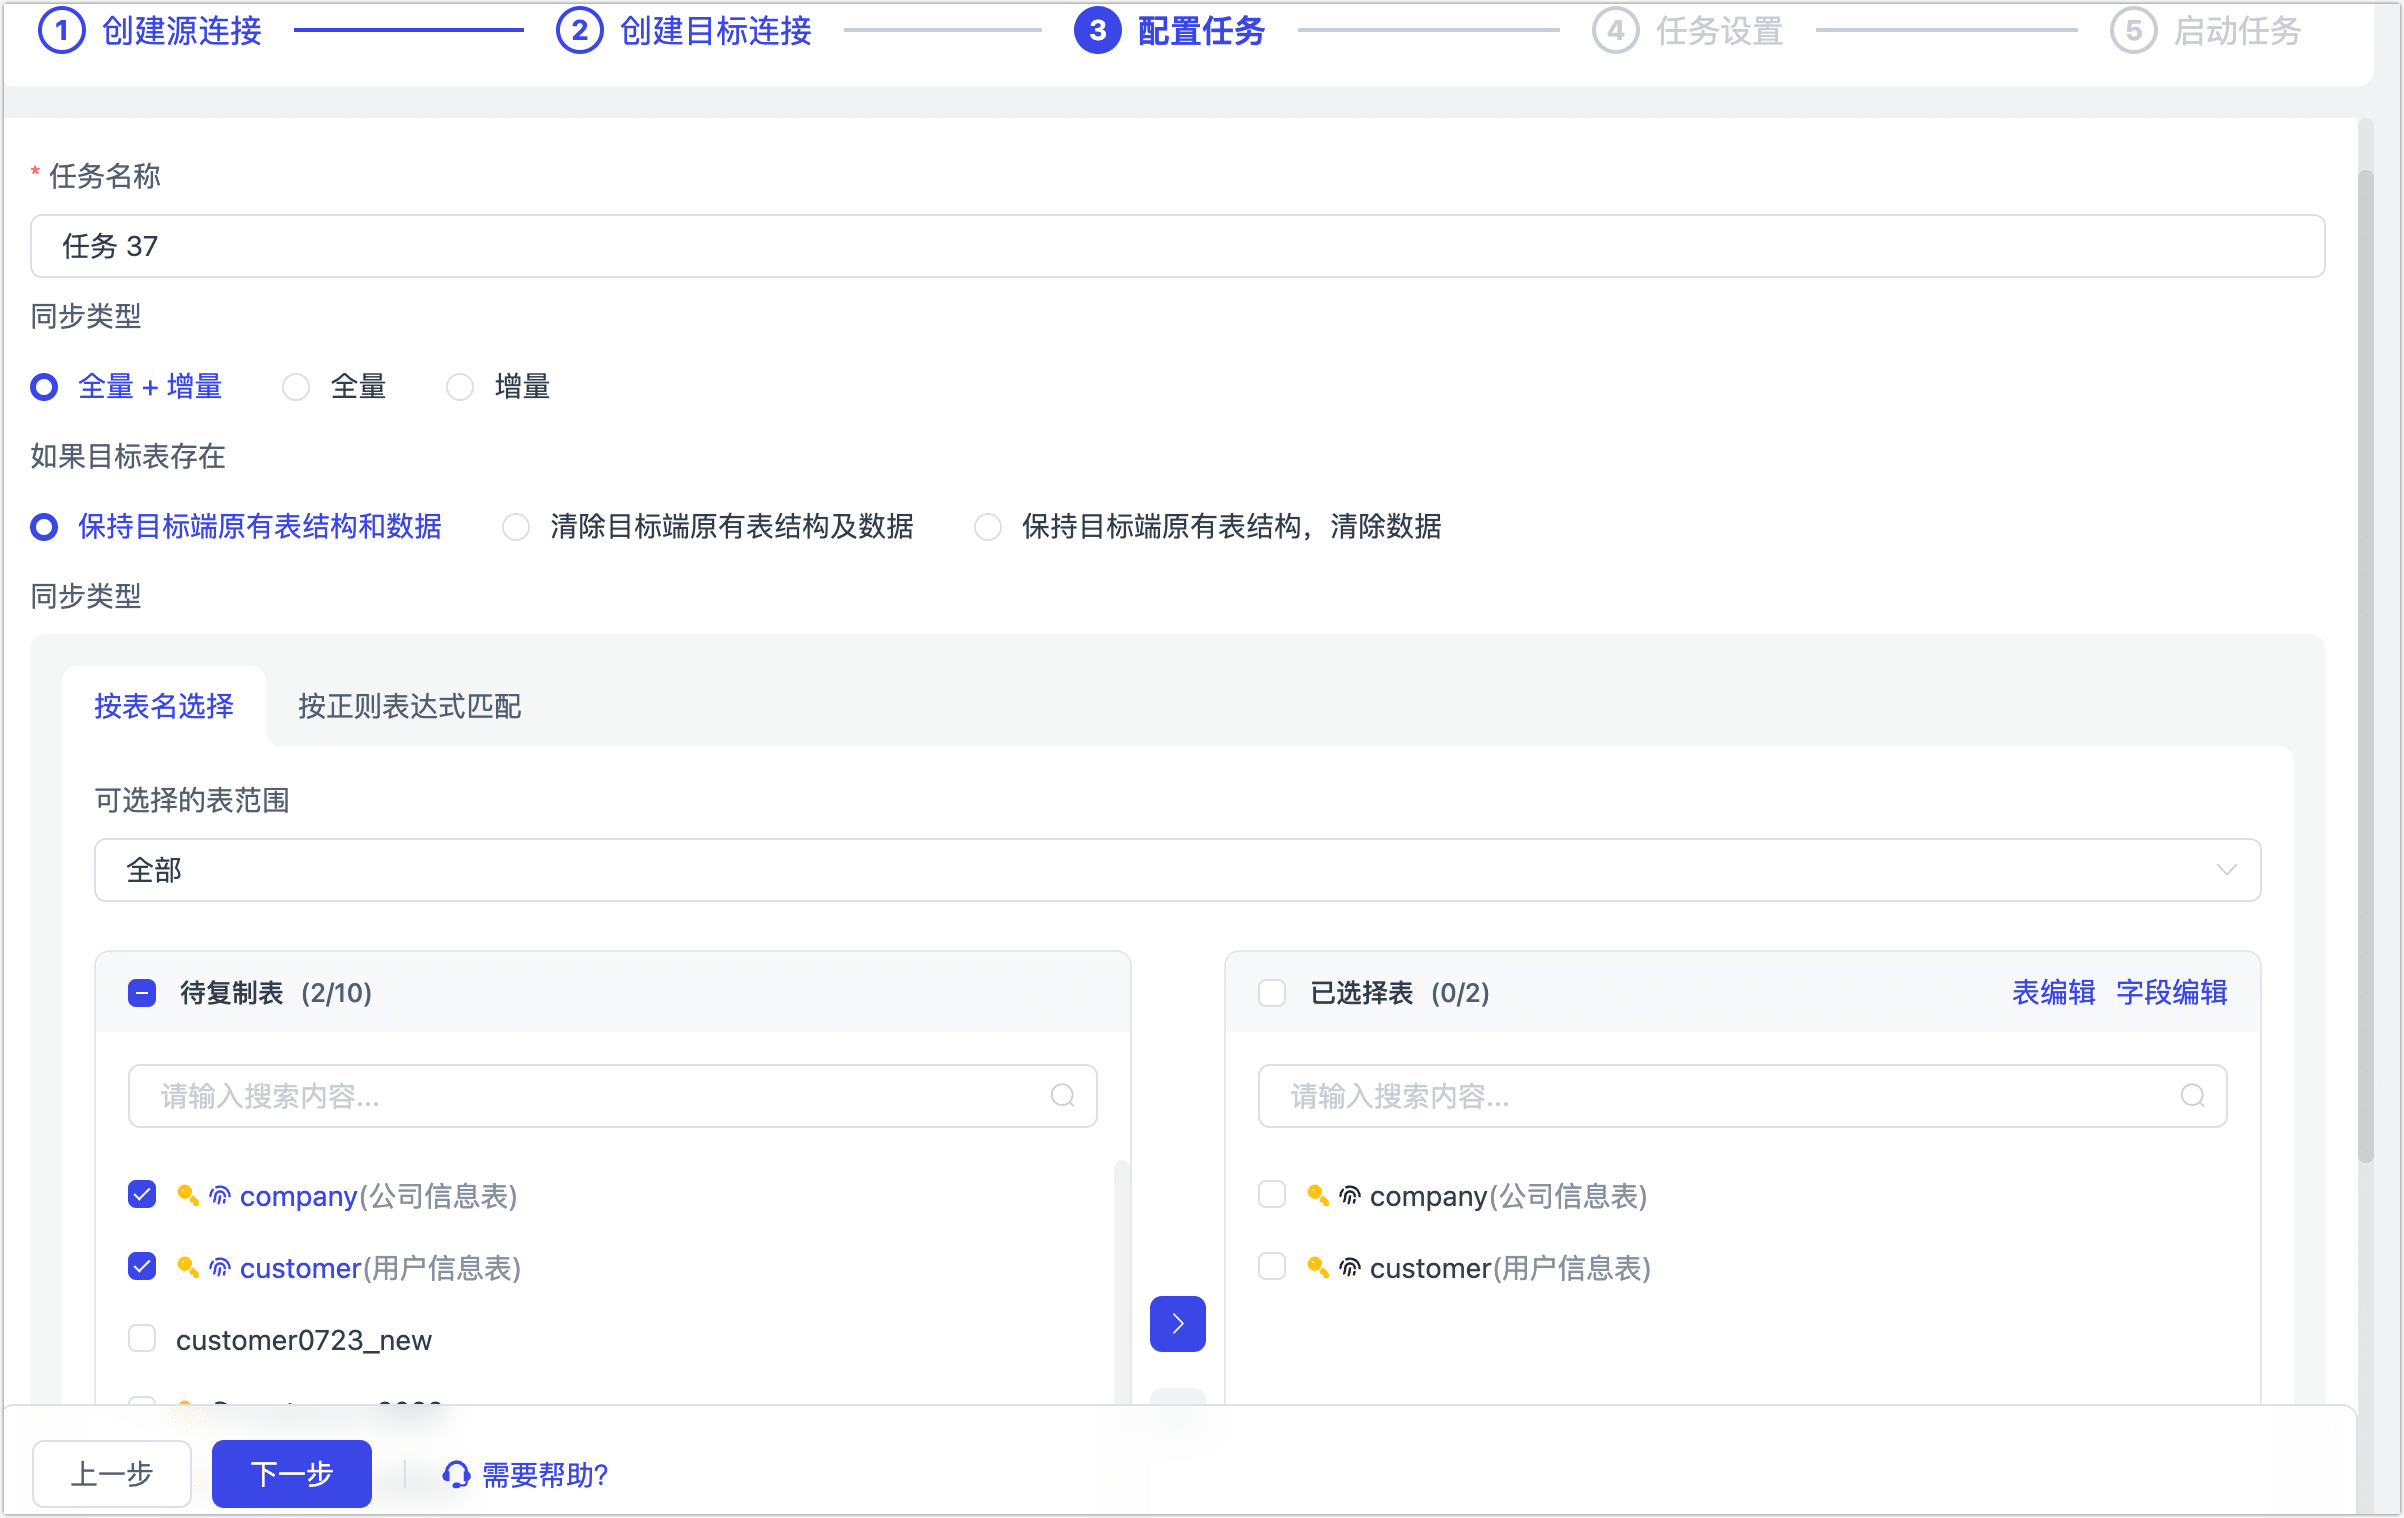Viewport: 2404px width, 1518px height.
Task: Click the fingerprint icon beside company in 已选择表
Action: click(x=1350, y=1195)
